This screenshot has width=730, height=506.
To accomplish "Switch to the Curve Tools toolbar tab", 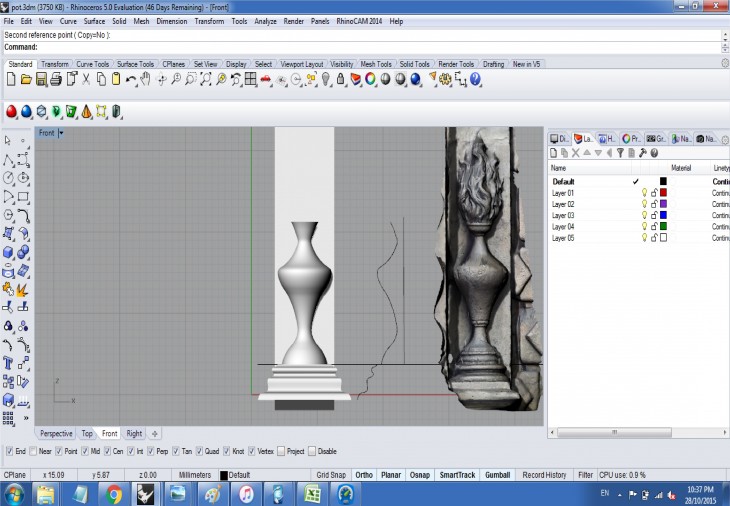I will pos(93,64).
